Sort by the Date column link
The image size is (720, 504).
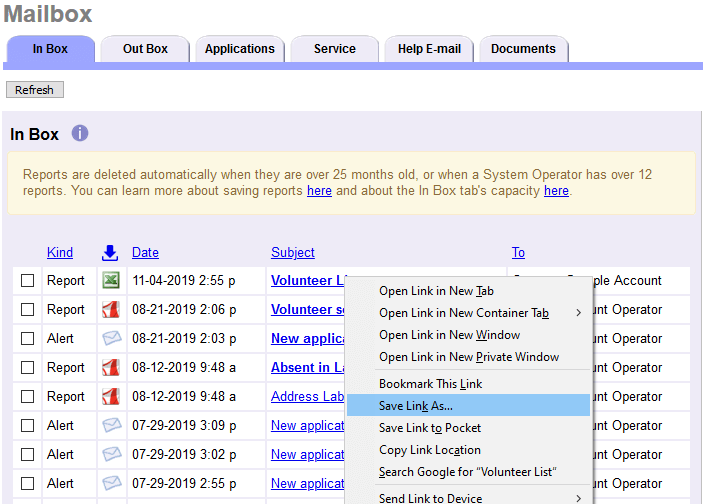[145, 252]
